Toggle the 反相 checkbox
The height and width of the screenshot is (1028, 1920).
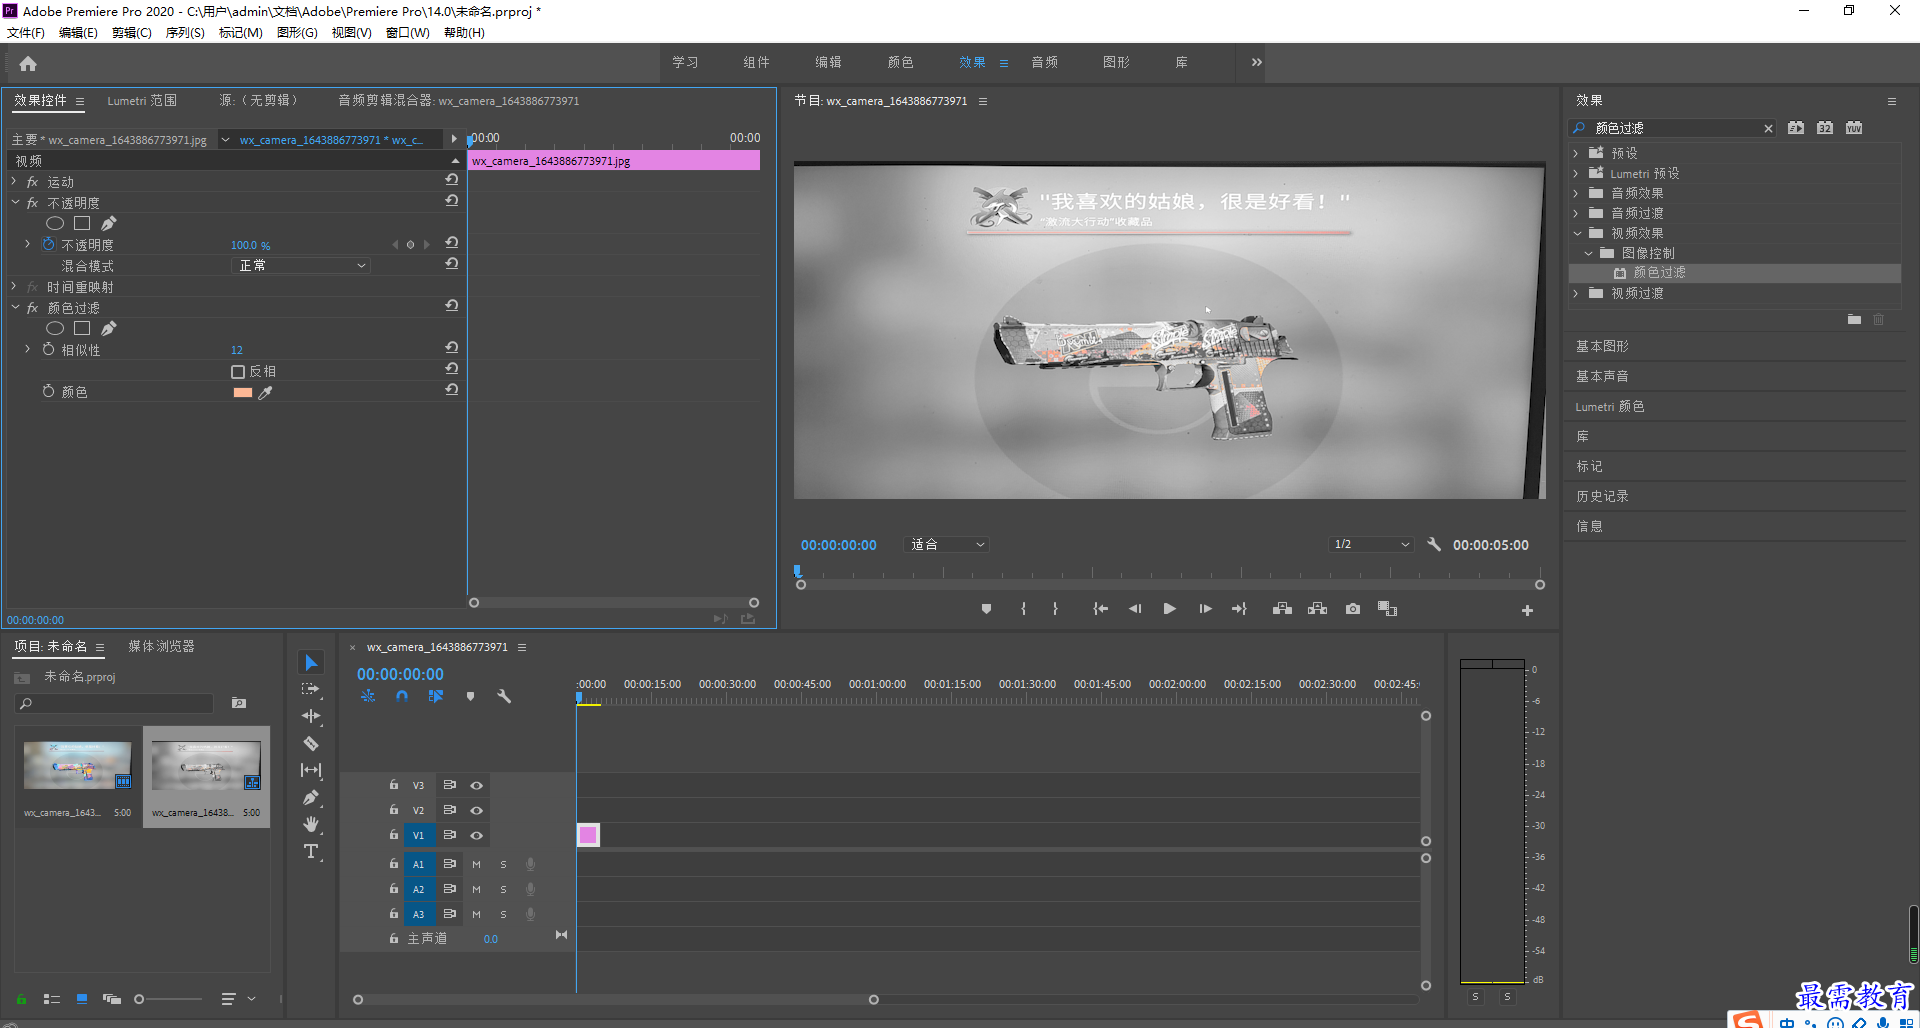tap(238, 372)
